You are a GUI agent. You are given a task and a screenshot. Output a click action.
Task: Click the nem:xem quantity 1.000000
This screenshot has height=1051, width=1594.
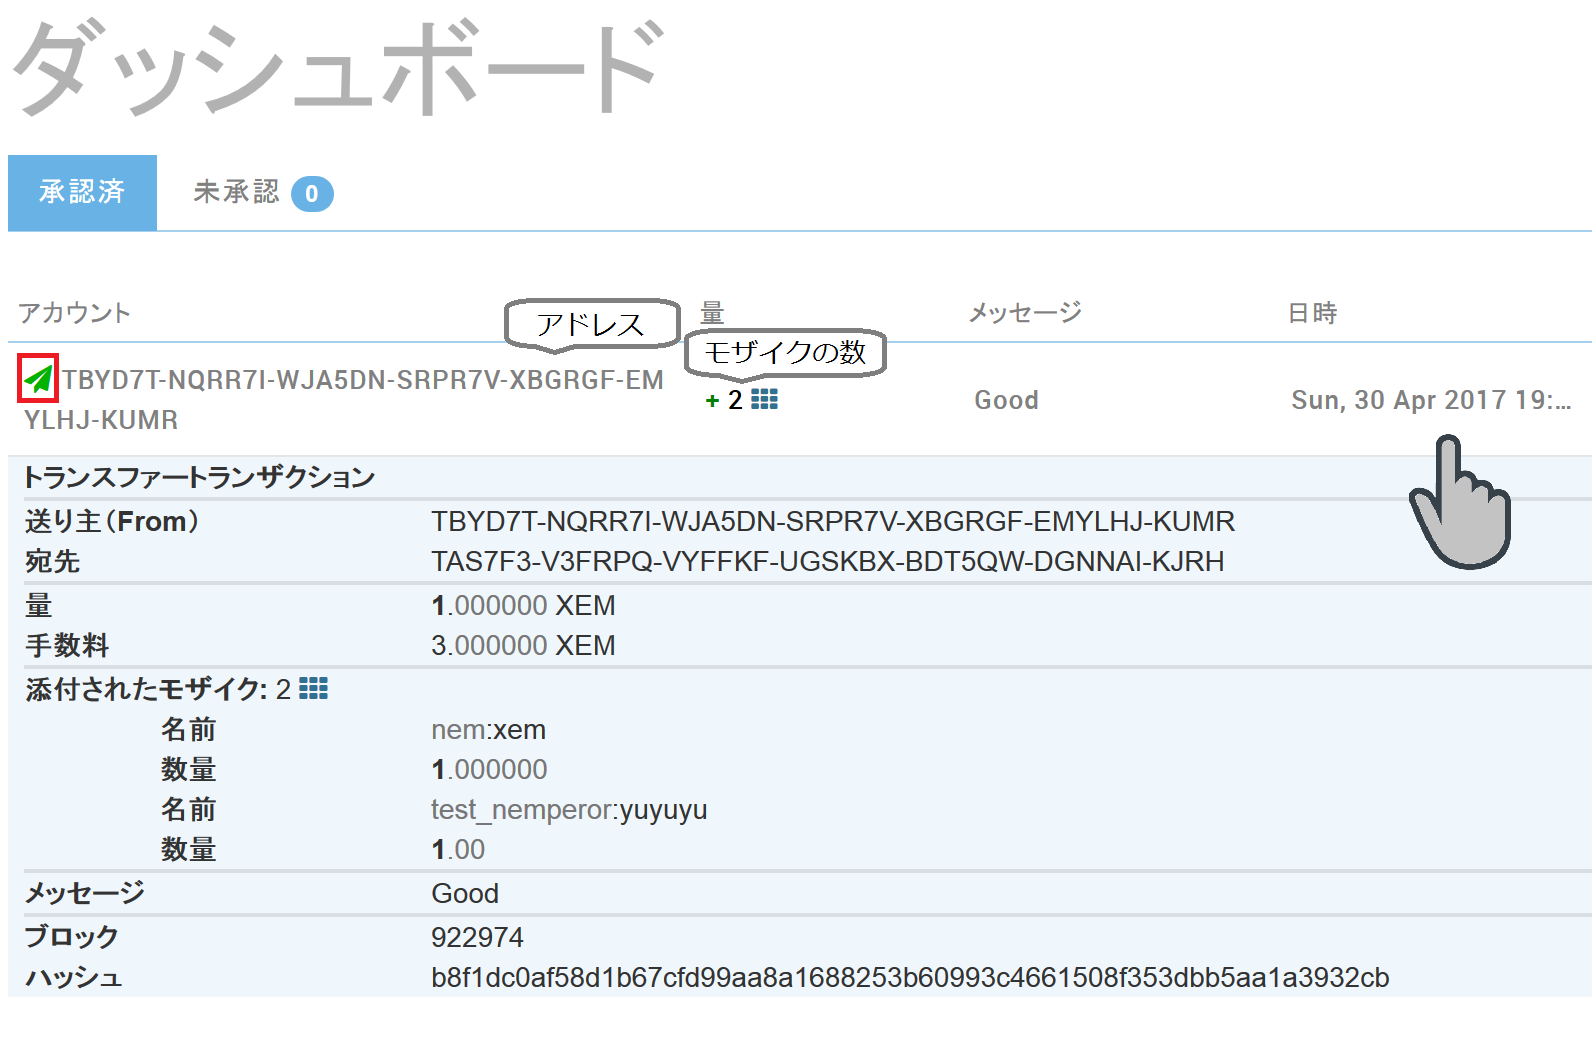(489, 769)
